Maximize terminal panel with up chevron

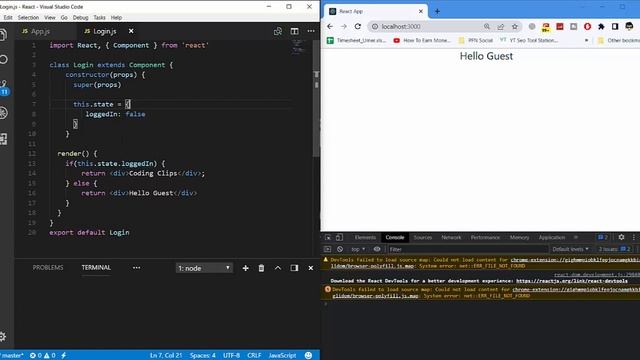tap(278, 268)
